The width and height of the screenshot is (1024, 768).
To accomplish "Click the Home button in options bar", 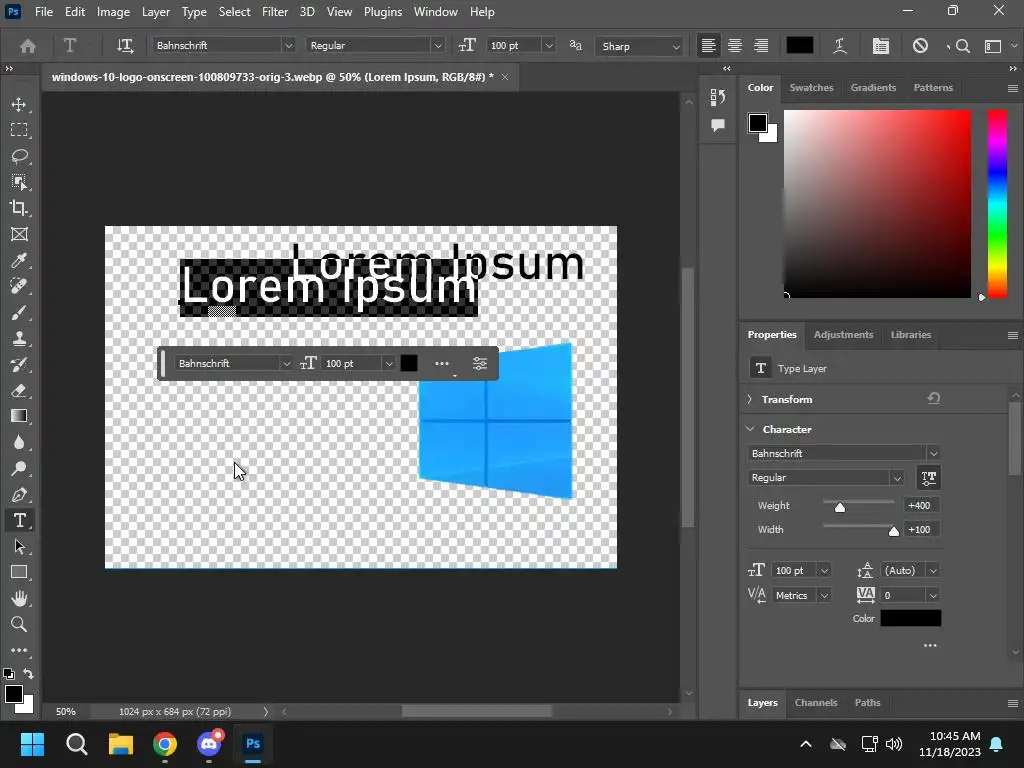I will tap(27, 46).
